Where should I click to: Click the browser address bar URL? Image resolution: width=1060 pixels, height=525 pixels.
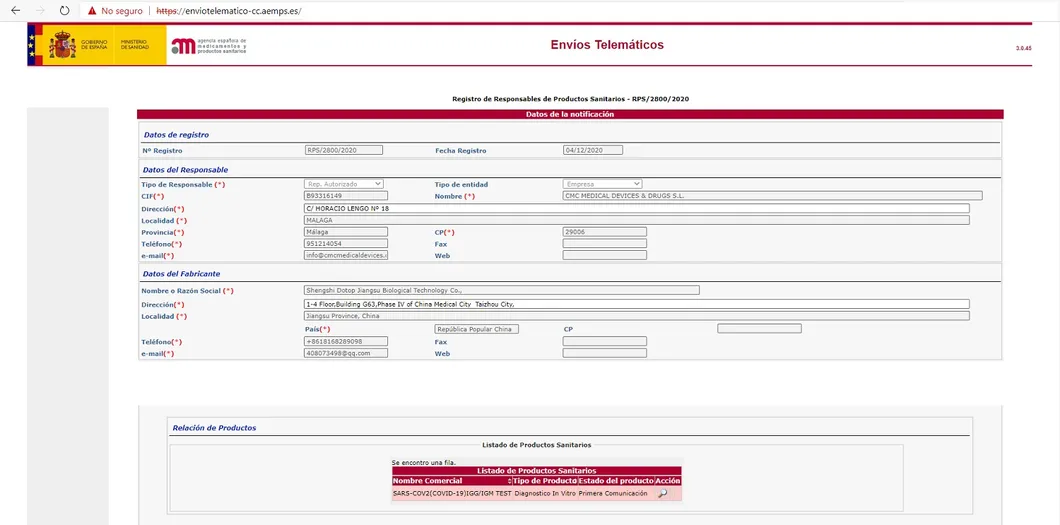(x=229, y=11)
